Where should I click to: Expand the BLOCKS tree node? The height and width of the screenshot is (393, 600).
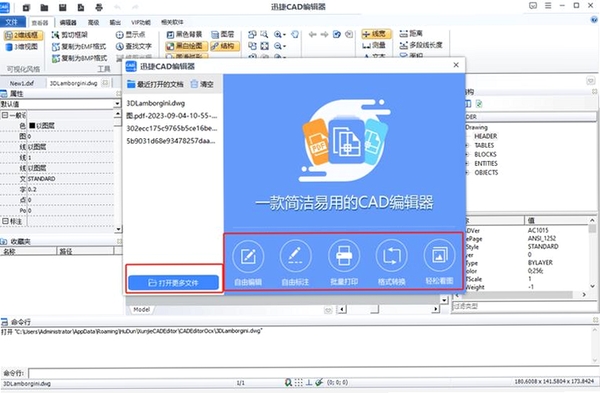click(x=467, y=155)
